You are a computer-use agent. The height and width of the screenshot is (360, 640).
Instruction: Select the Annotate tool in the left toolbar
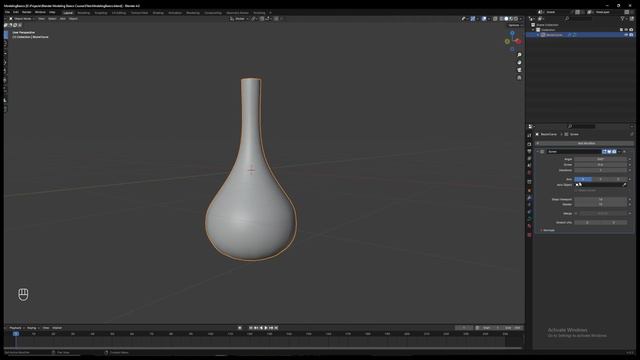(5, 89)
